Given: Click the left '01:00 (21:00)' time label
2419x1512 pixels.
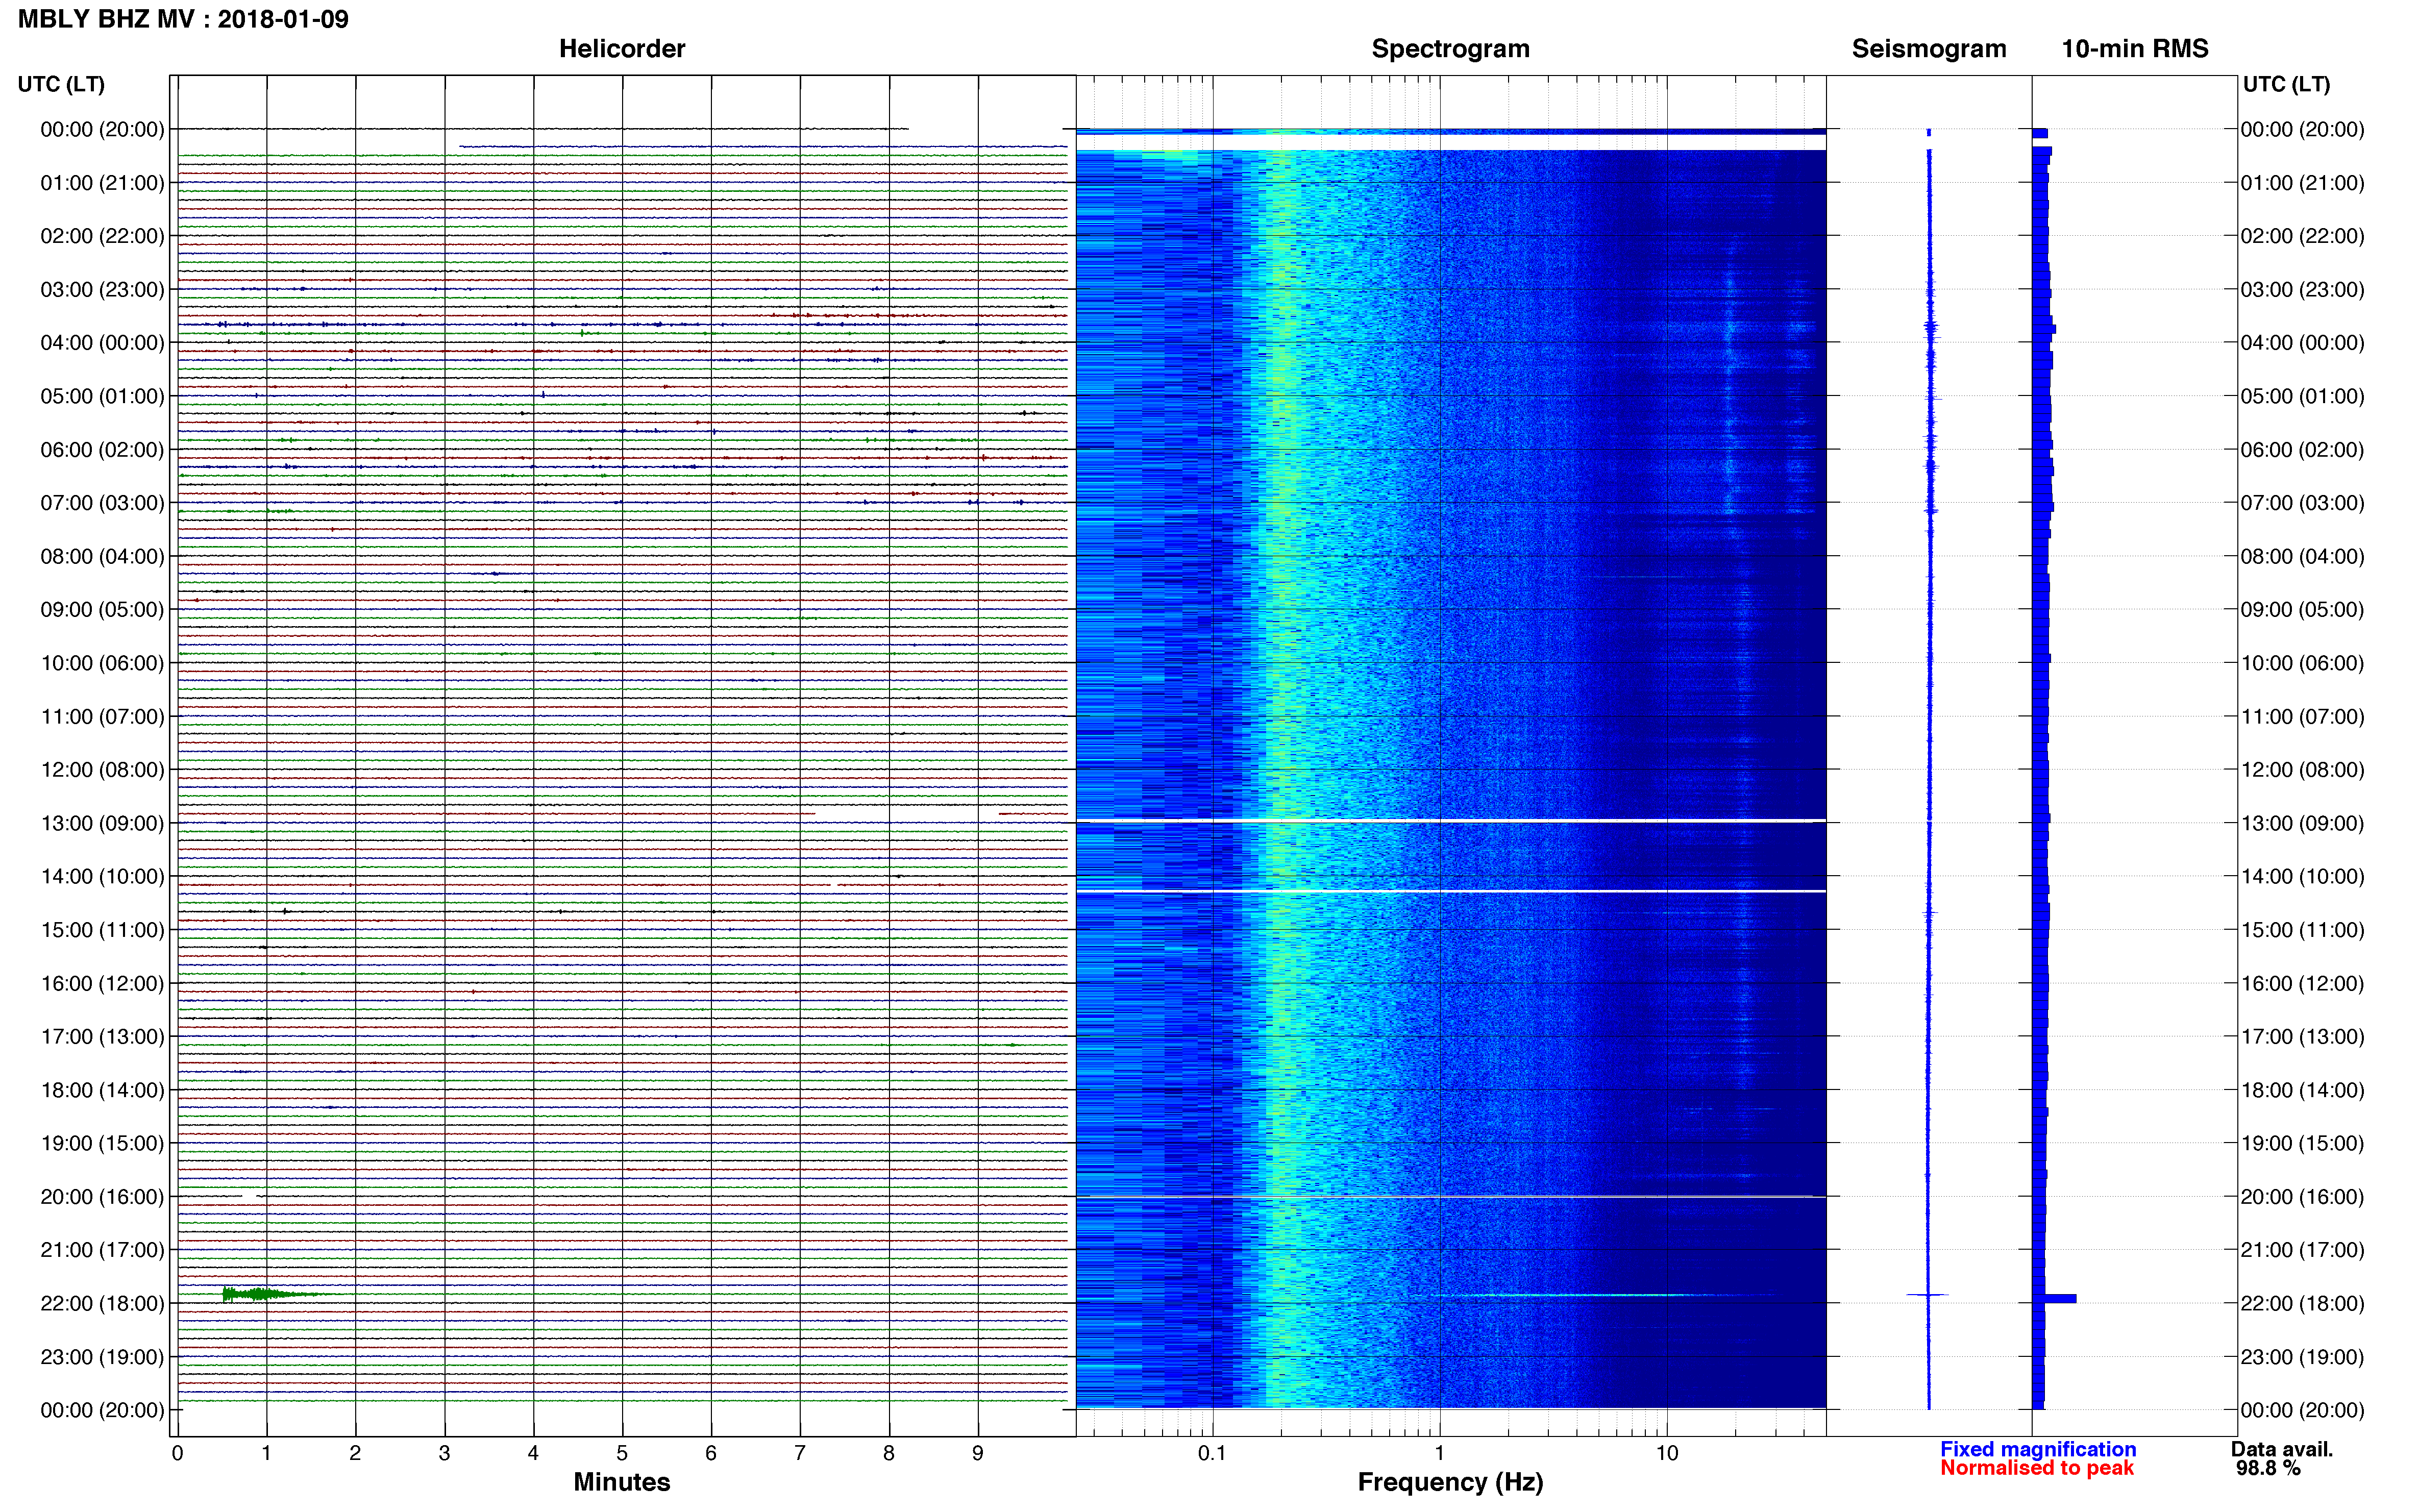Looking at the screenshot, I should 102,183.
